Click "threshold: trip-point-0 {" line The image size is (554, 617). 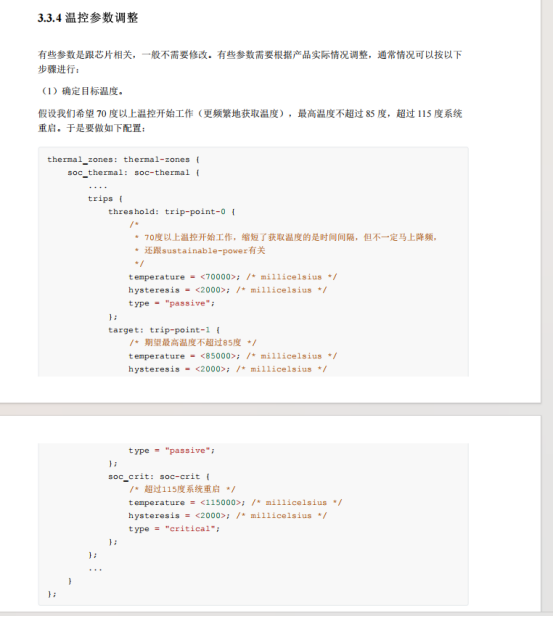(x=172, y=212)
